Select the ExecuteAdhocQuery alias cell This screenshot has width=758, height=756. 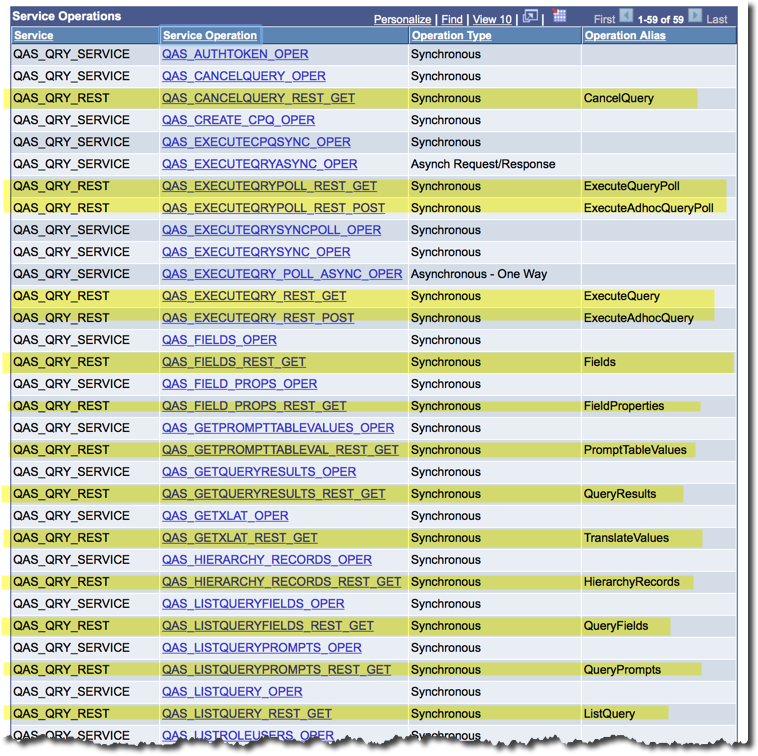658,318
